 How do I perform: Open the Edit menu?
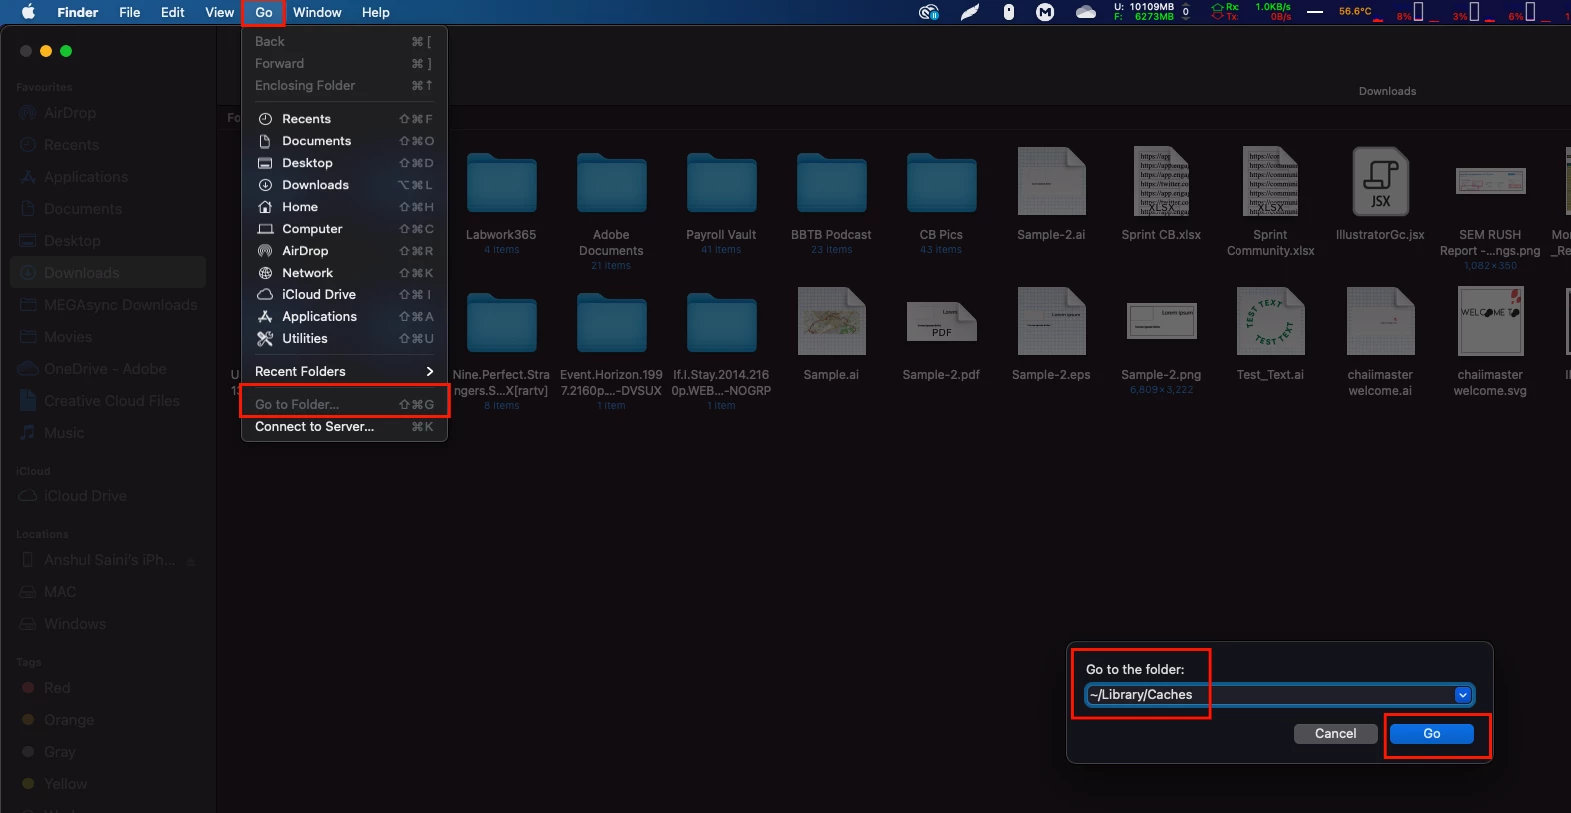tap(173, 12)
